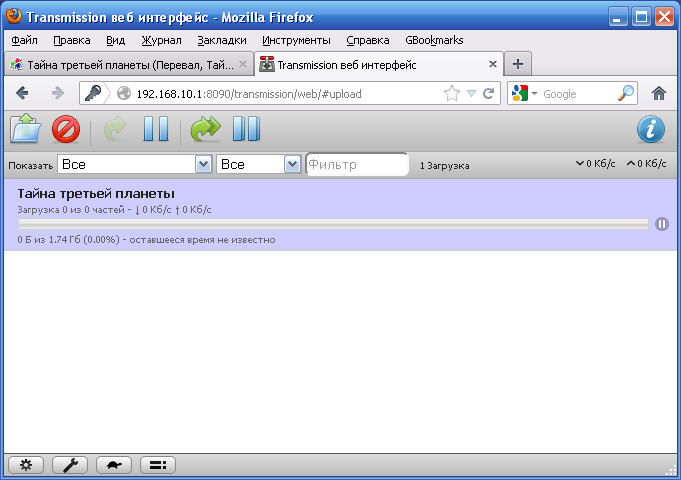Click the red remove torrent icon
This screenshot has height=480, width=681.
click(66, 129)
